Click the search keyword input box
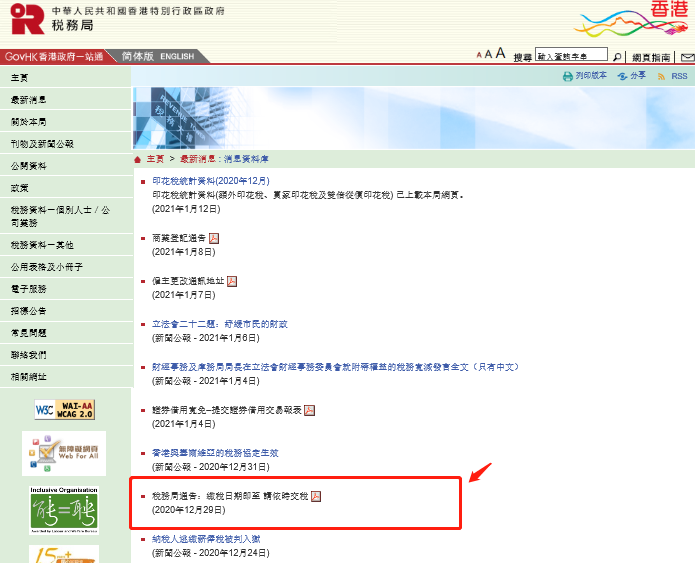Image resolution: width=695 pixels, height=563 pixels. 571,57
